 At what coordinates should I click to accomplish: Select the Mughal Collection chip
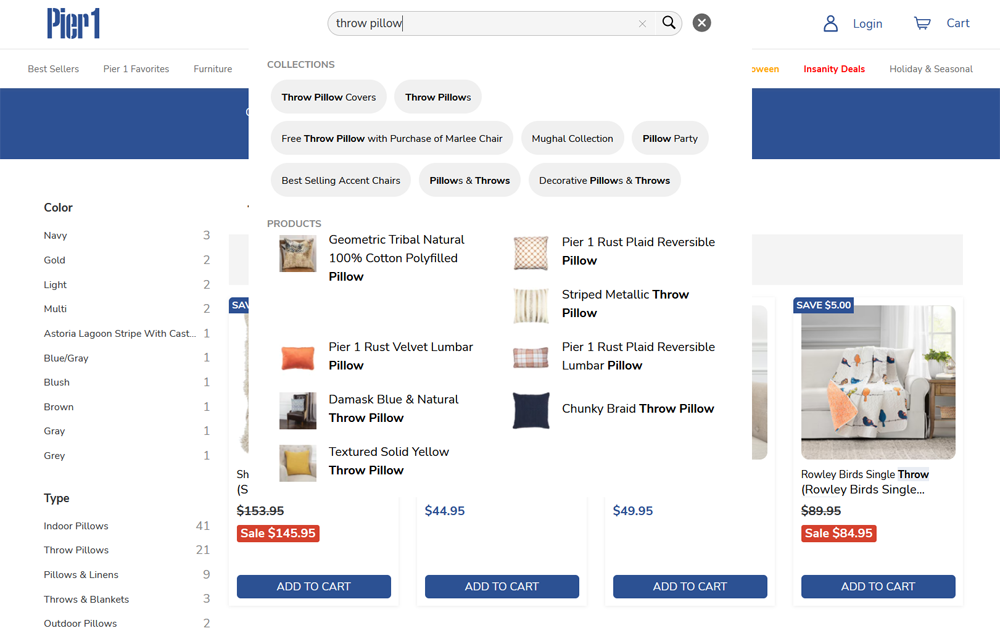572,138
